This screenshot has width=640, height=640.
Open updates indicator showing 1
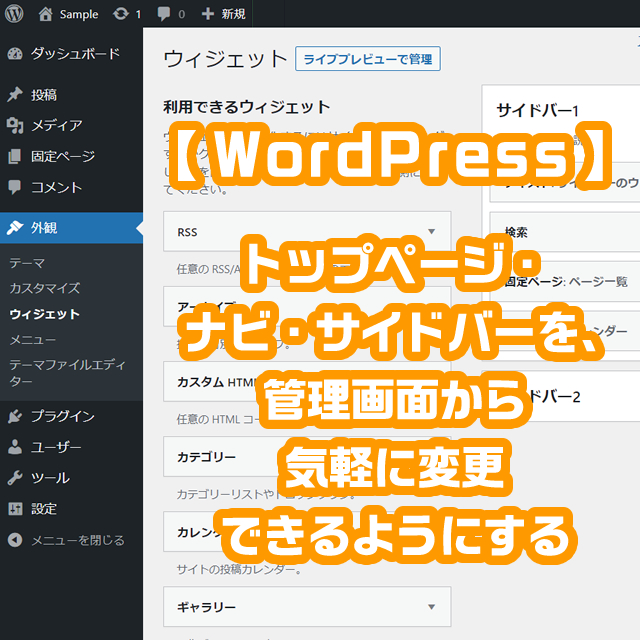127,14
